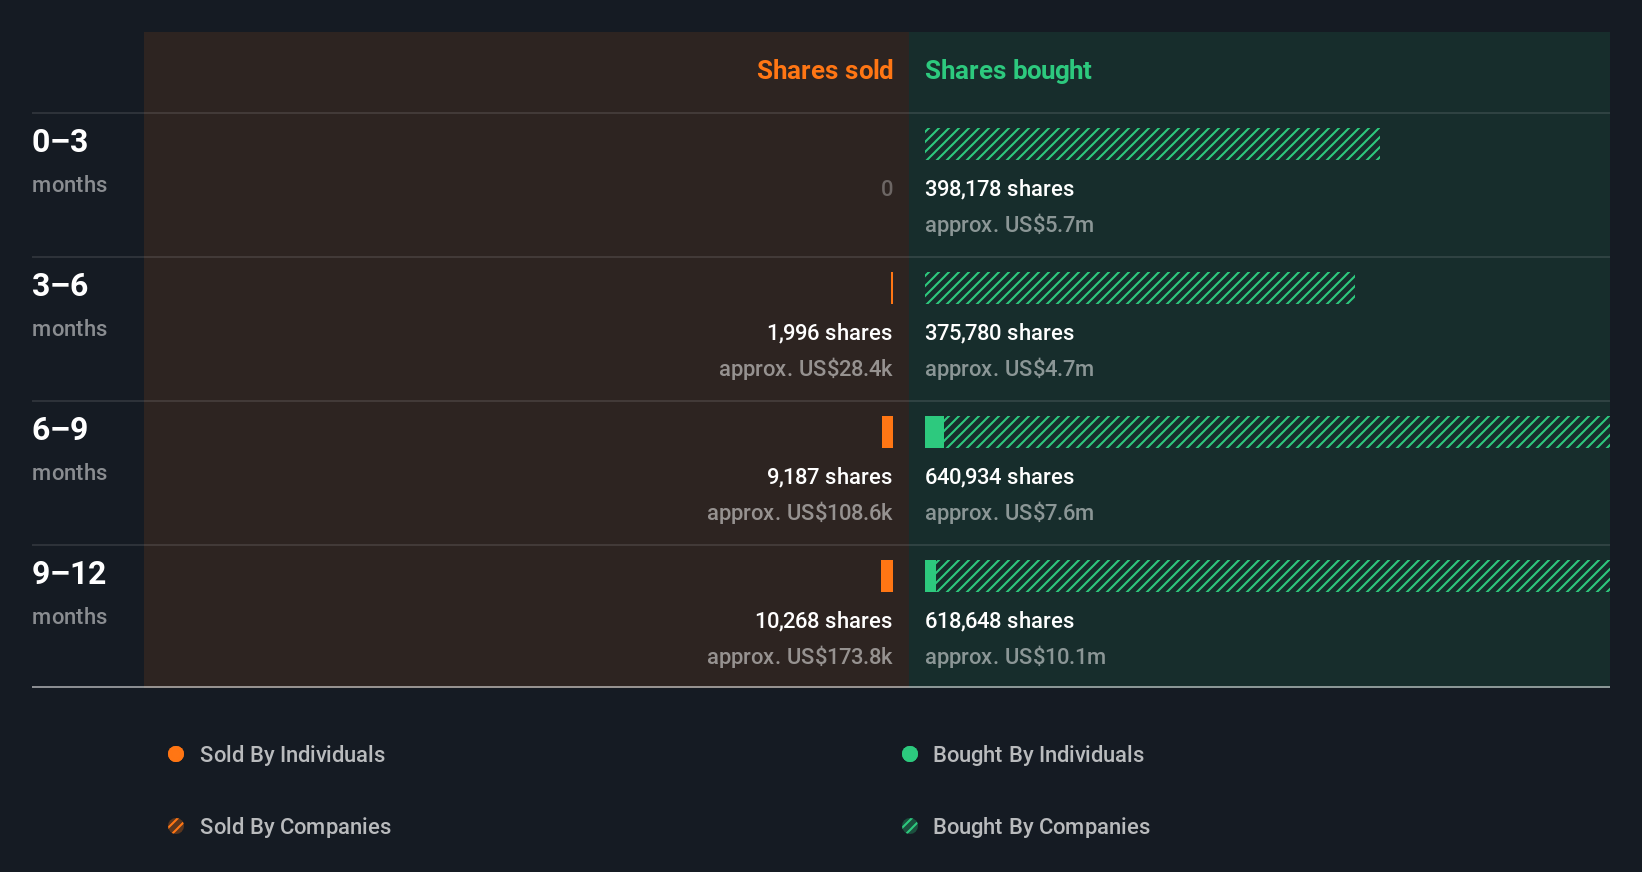Click the 6–9 months orange sold bar
Viewport: 1642px width, 872px height.
tap(887, 432)
